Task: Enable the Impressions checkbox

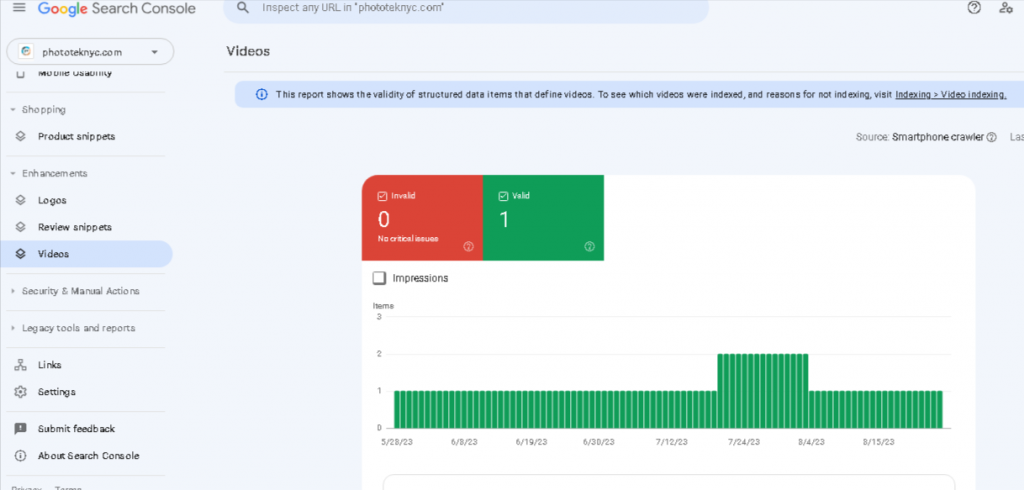Action: 379,278
